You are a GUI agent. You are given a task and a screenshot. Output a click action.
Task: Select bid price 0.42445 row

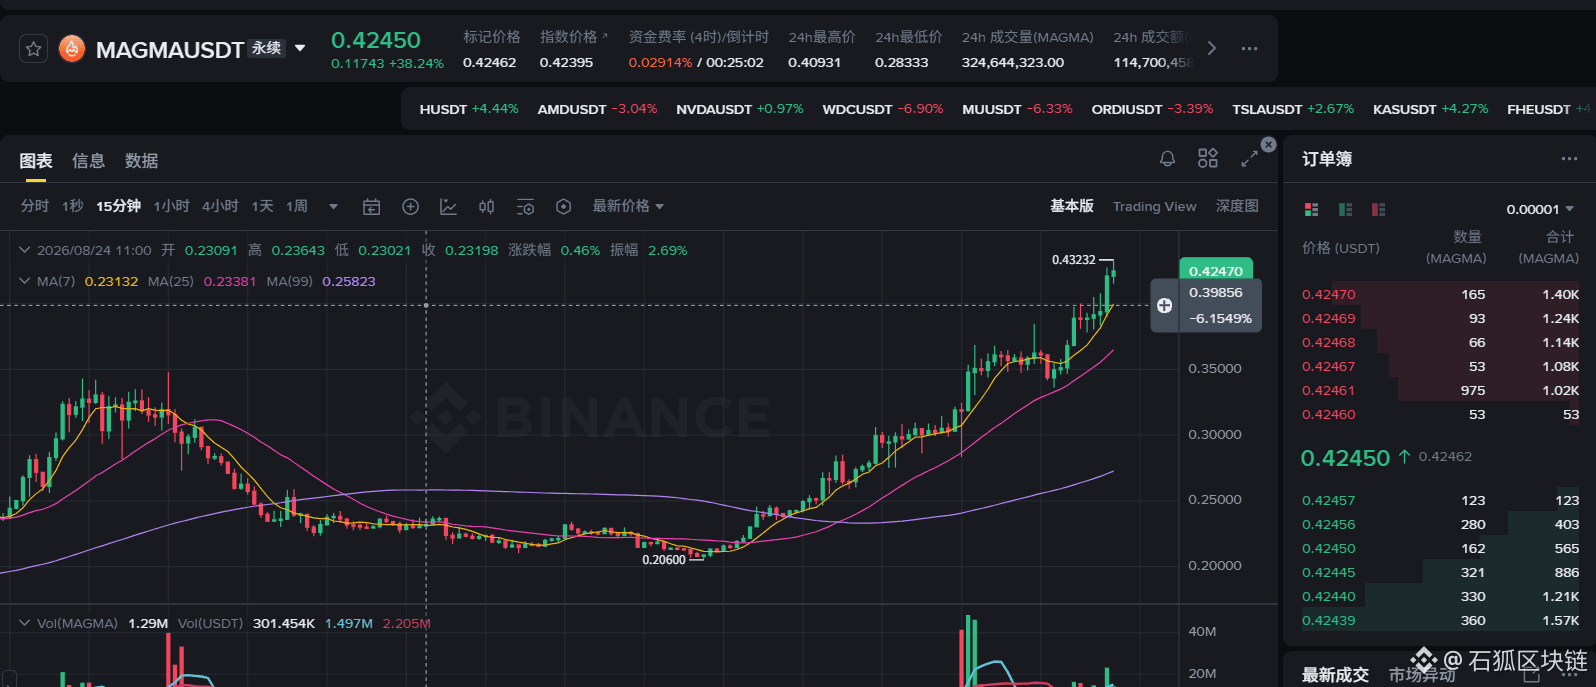click(1440, 572)
